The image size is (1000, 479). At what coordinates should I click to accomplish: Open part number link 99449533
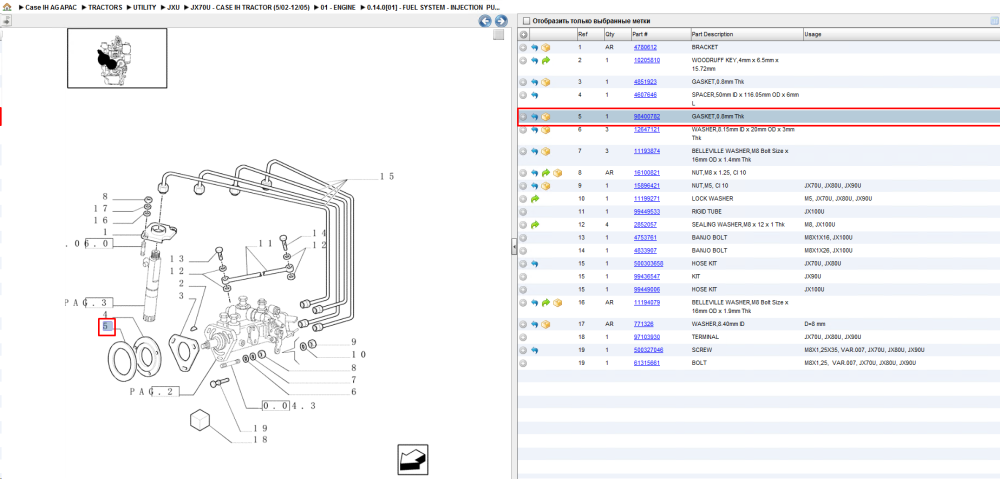(646, 212)
